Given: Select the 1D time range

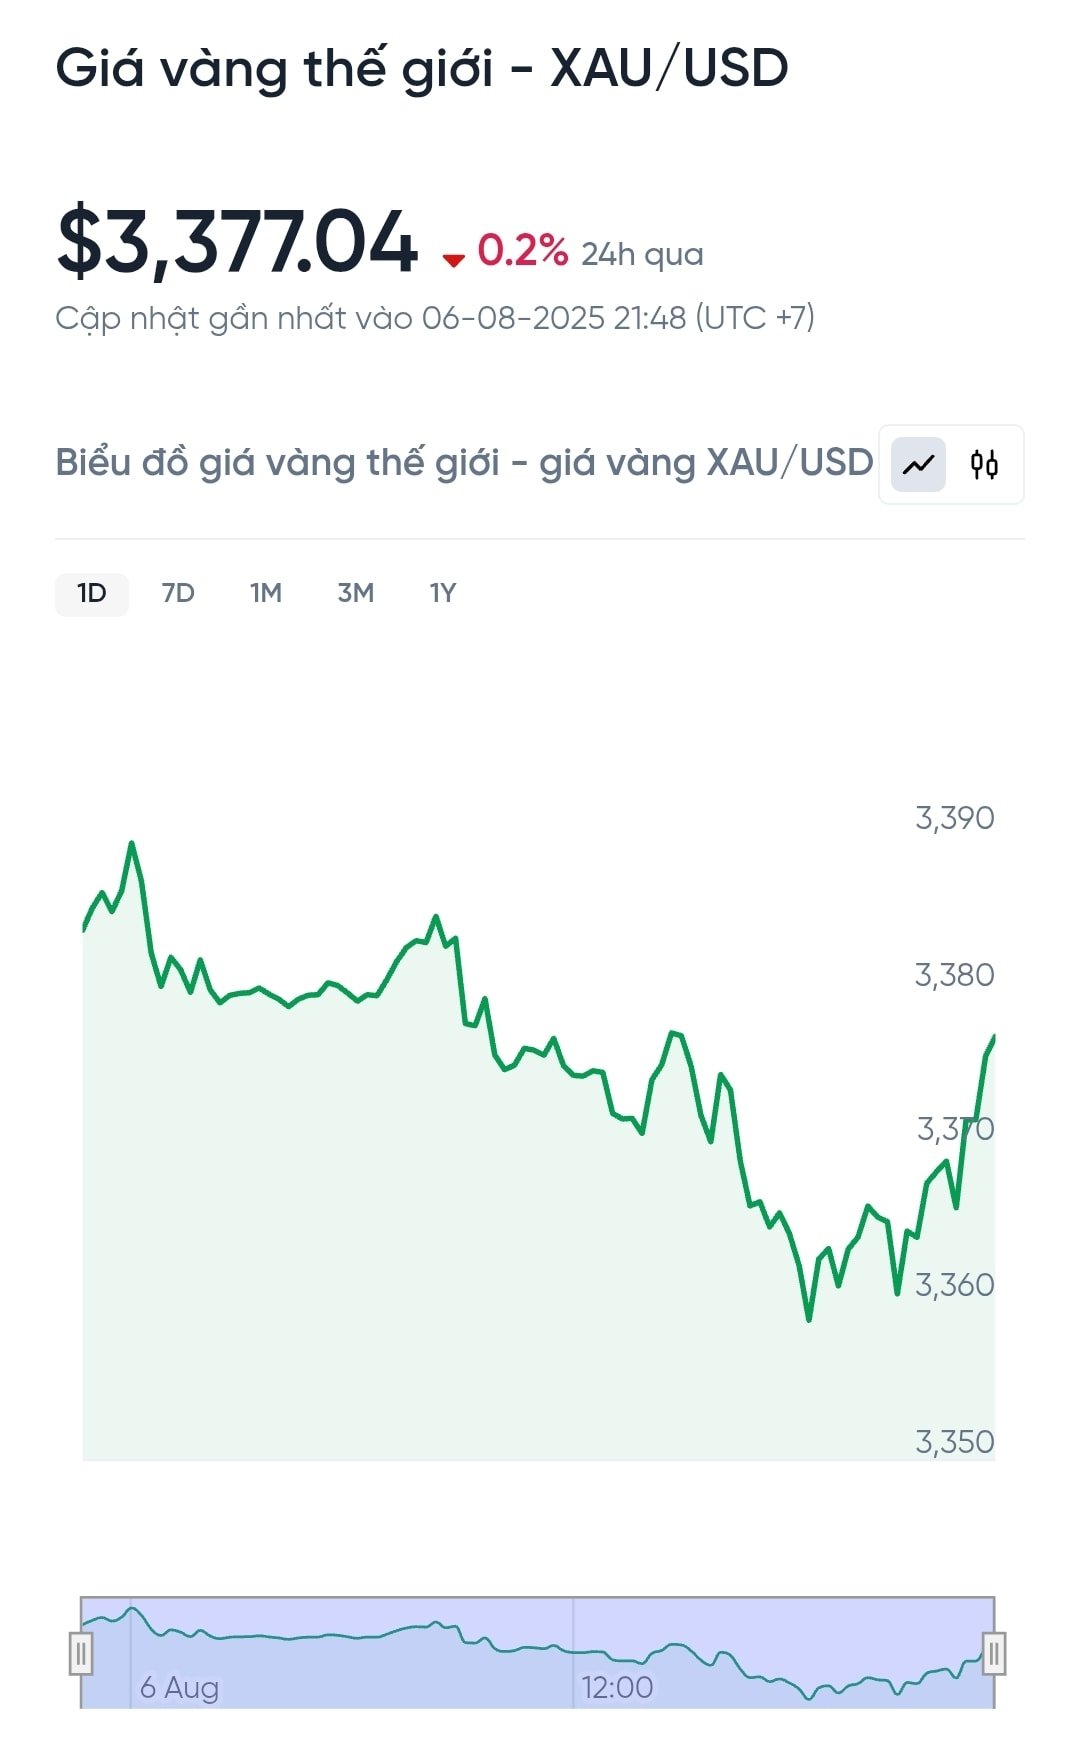Looking at the screenshot, I should (92, 594).
